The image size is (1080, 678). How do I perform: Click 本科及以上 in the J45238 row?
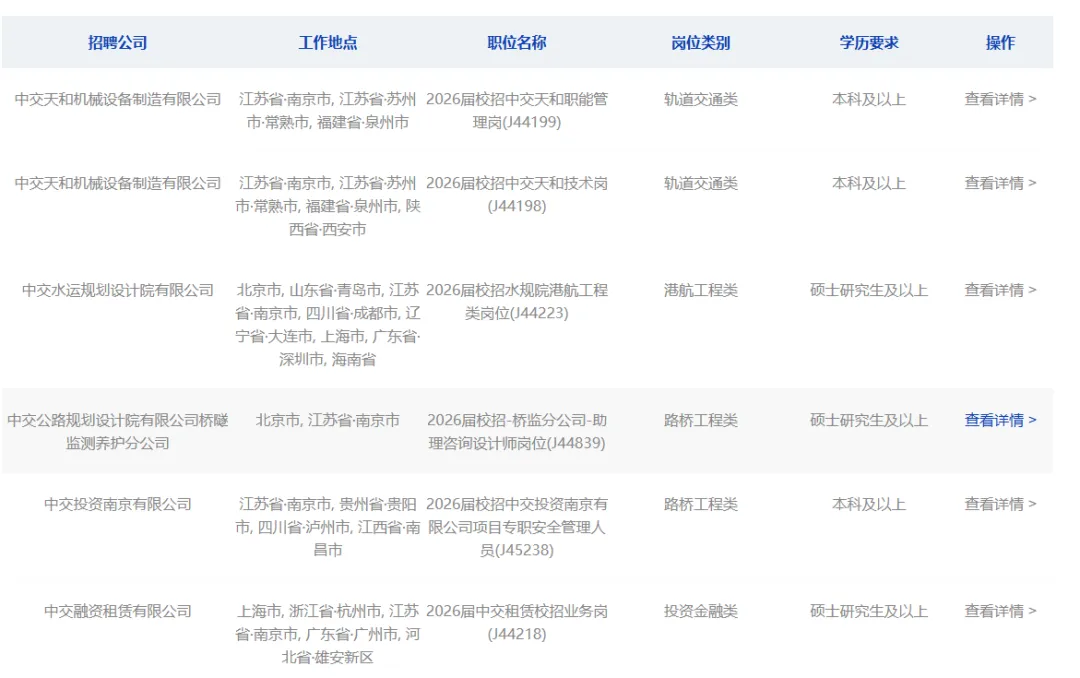(x=869, y=504)
